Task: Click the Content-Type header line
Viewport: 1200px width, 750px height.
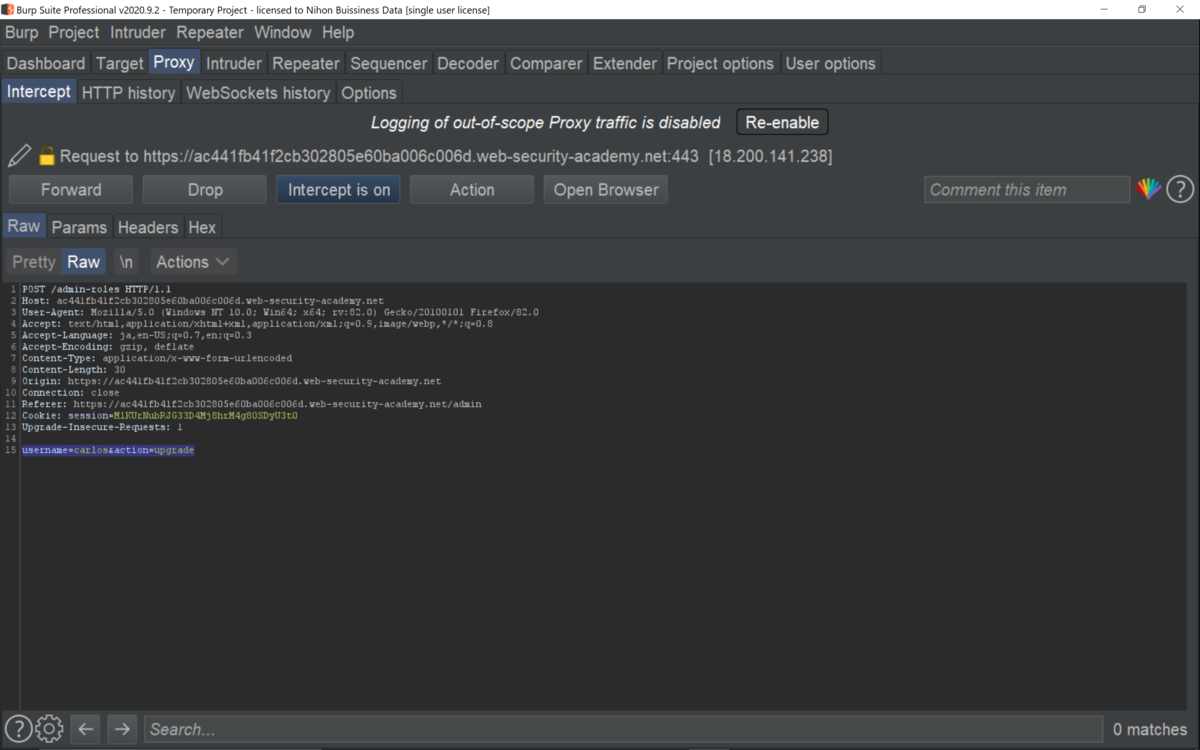Action: pos(157,358)
